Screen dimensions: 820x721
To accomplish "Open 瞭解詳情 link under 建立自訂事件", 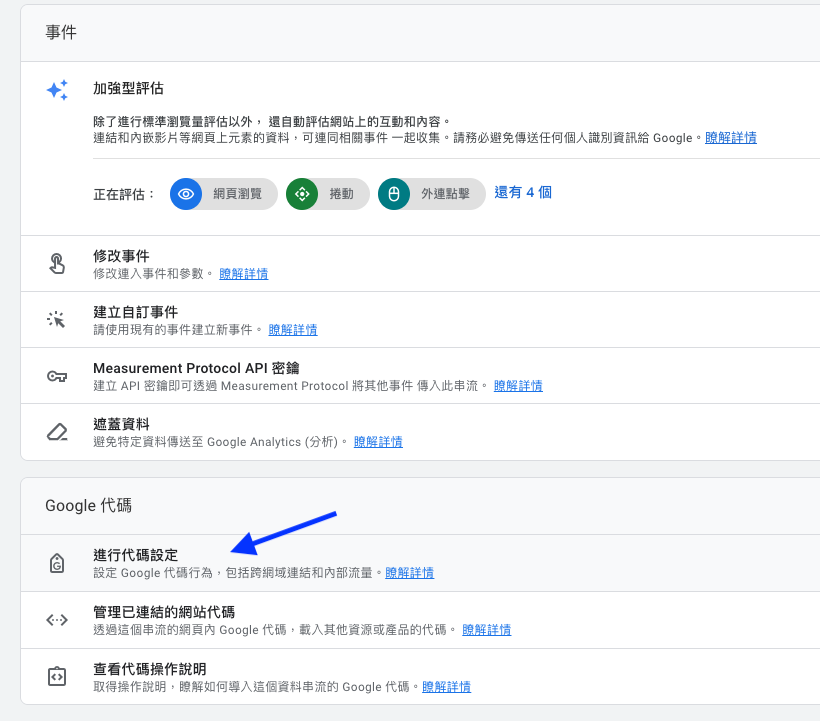I will coord(293,329).
